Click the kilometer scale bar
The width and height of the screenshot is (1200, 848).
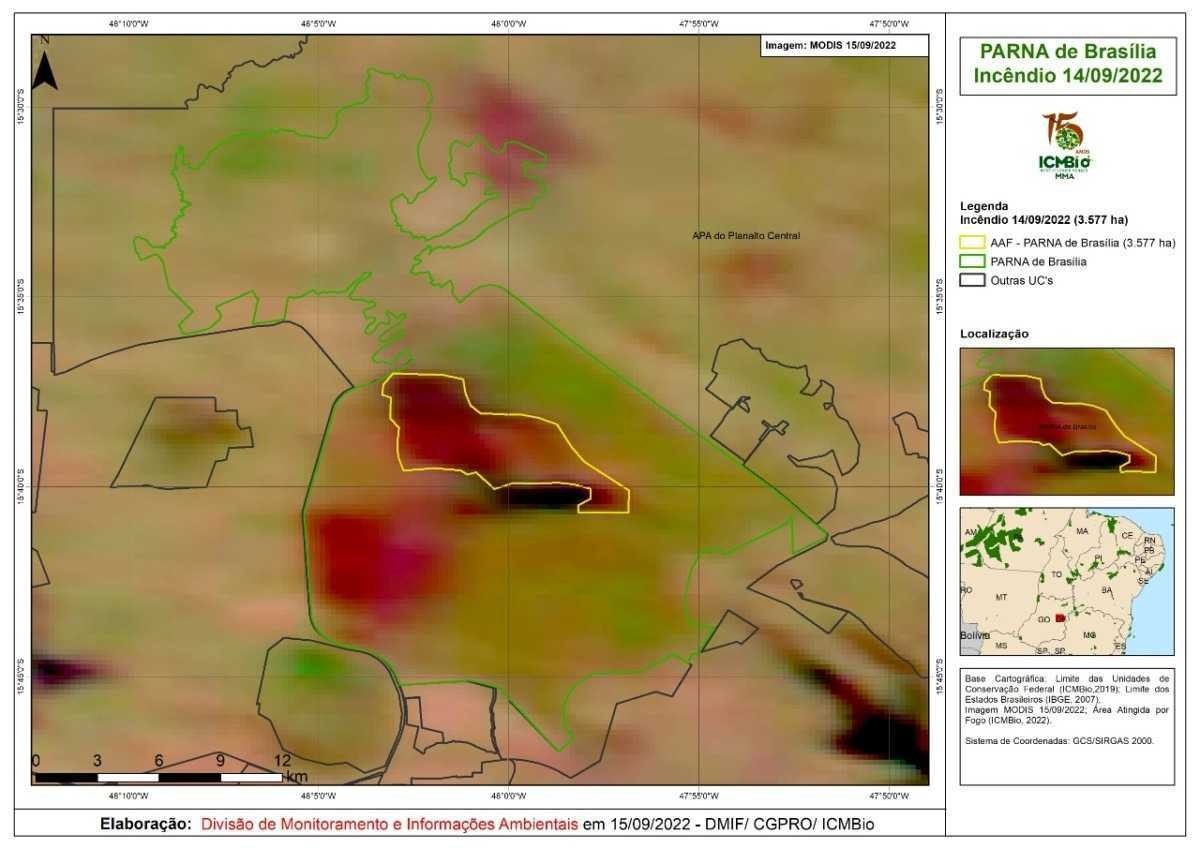tap(160, 776)
